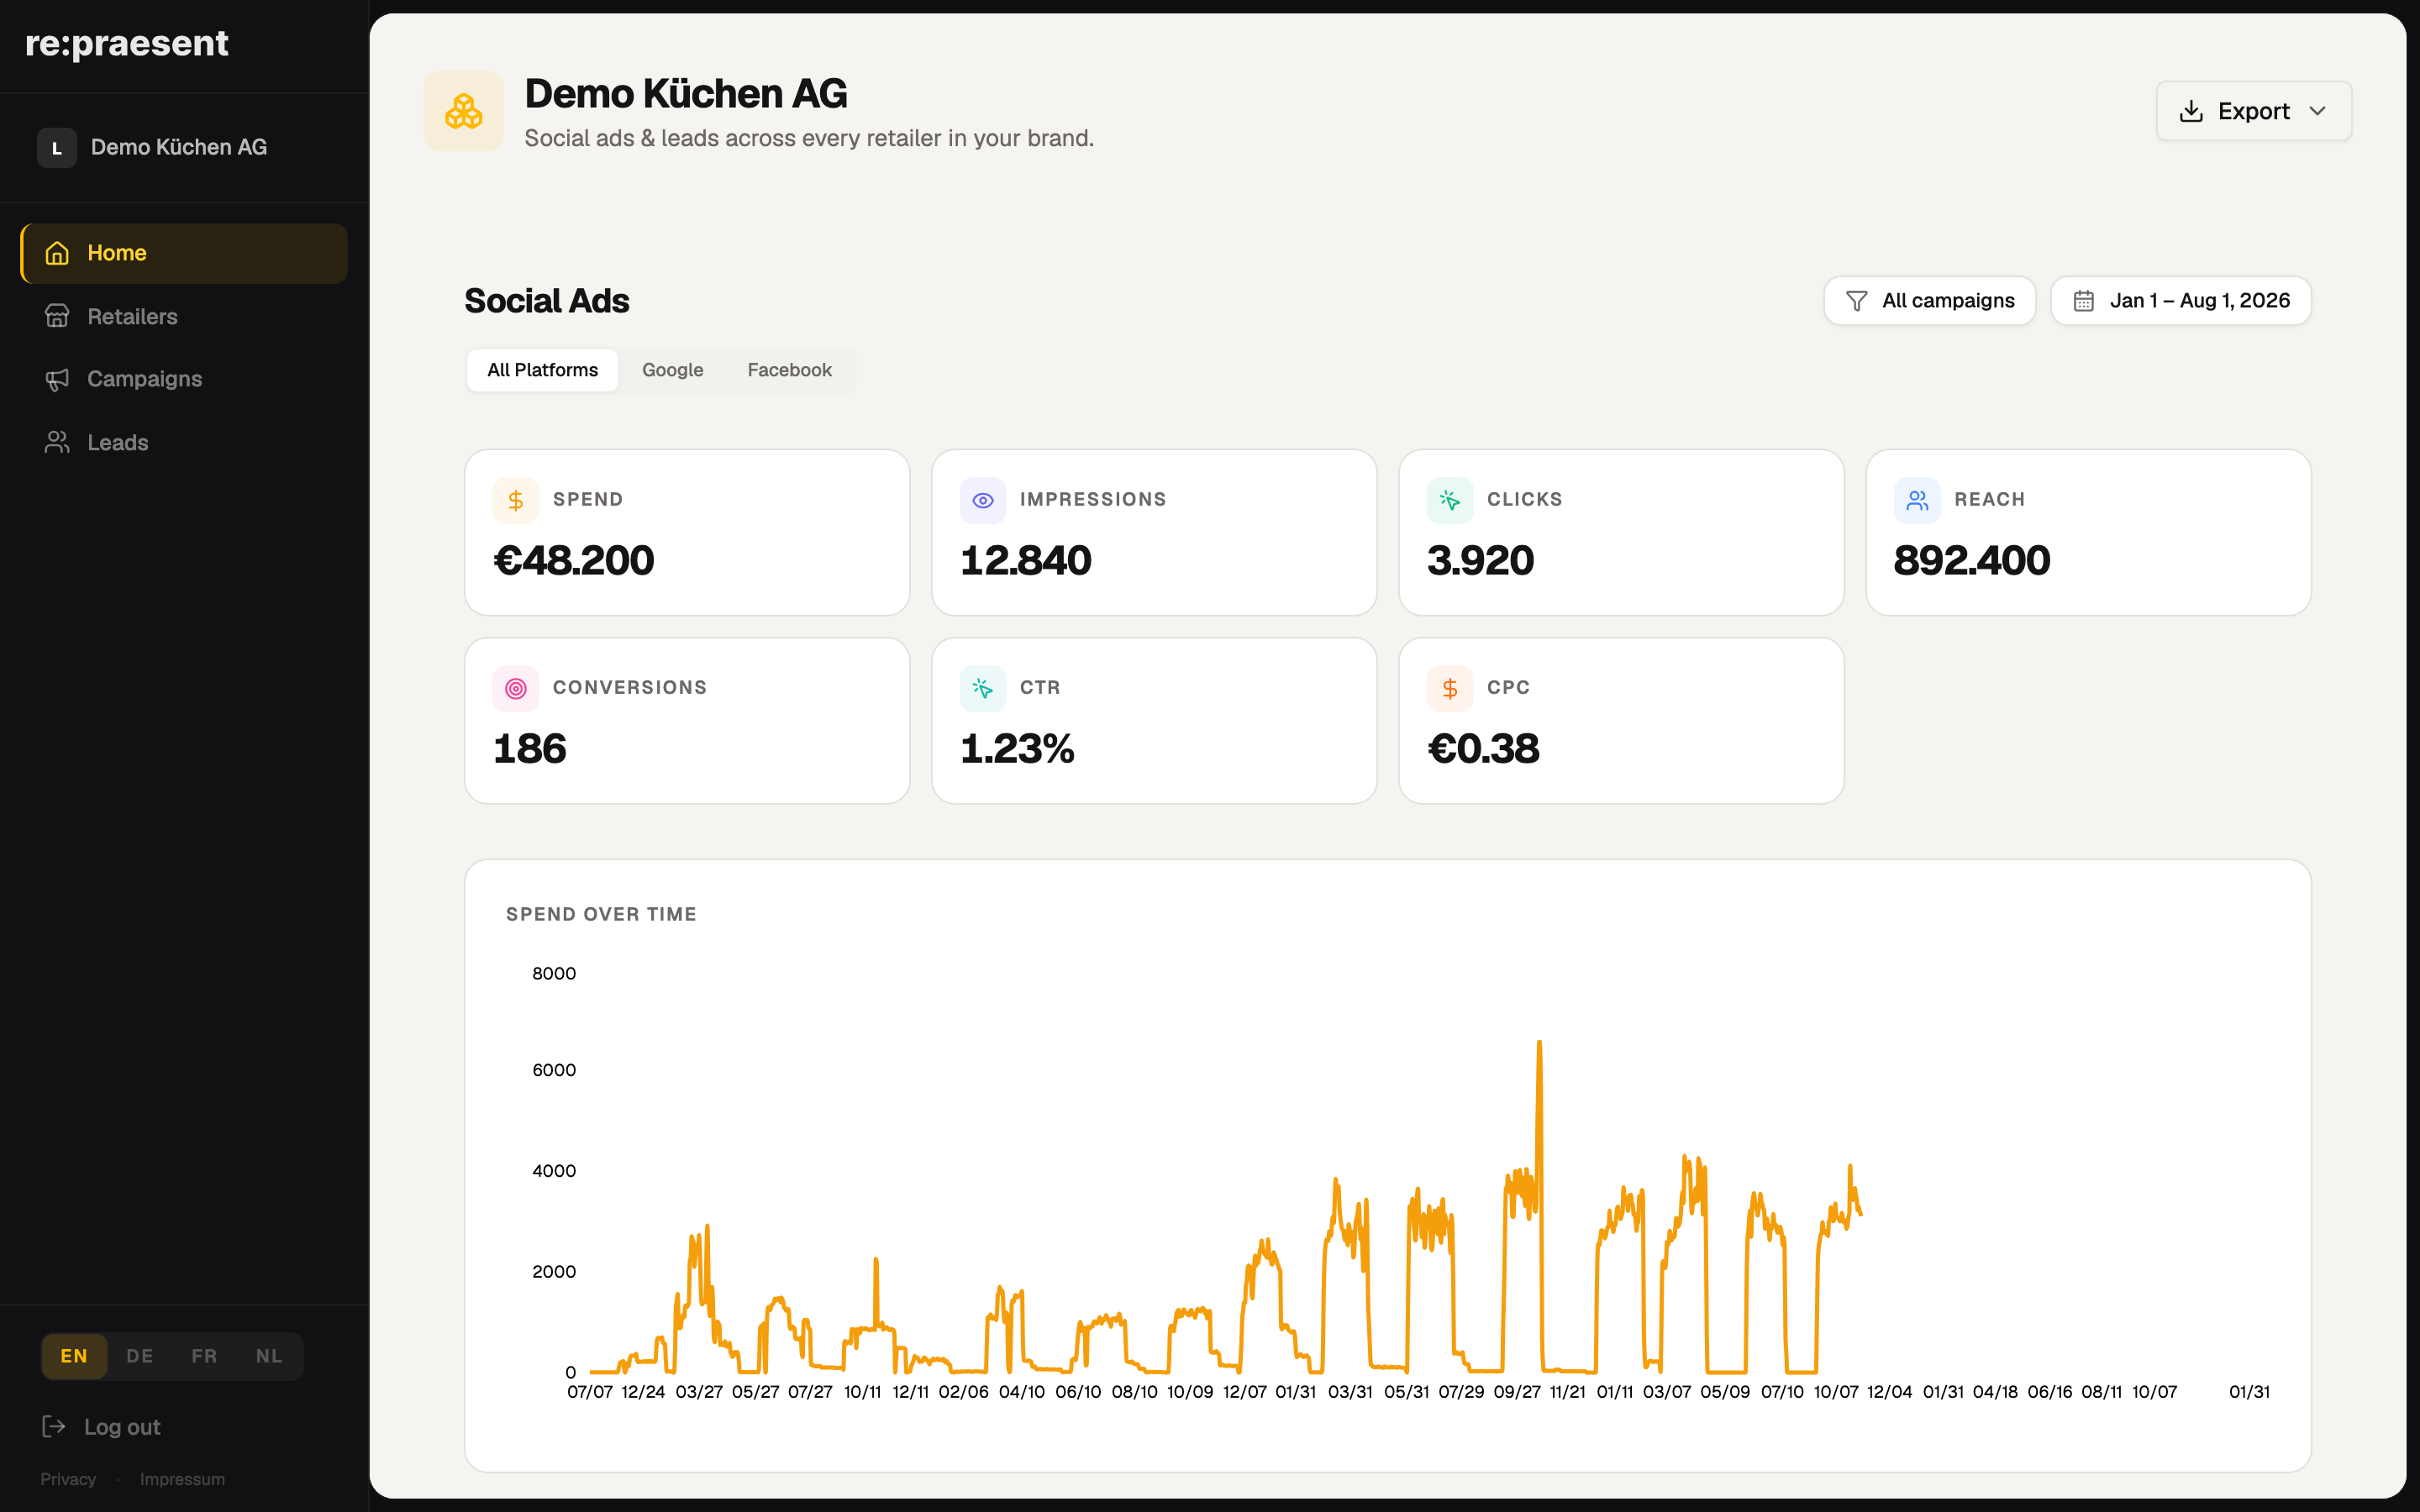Click the 4000 y-axis label

554,1171
